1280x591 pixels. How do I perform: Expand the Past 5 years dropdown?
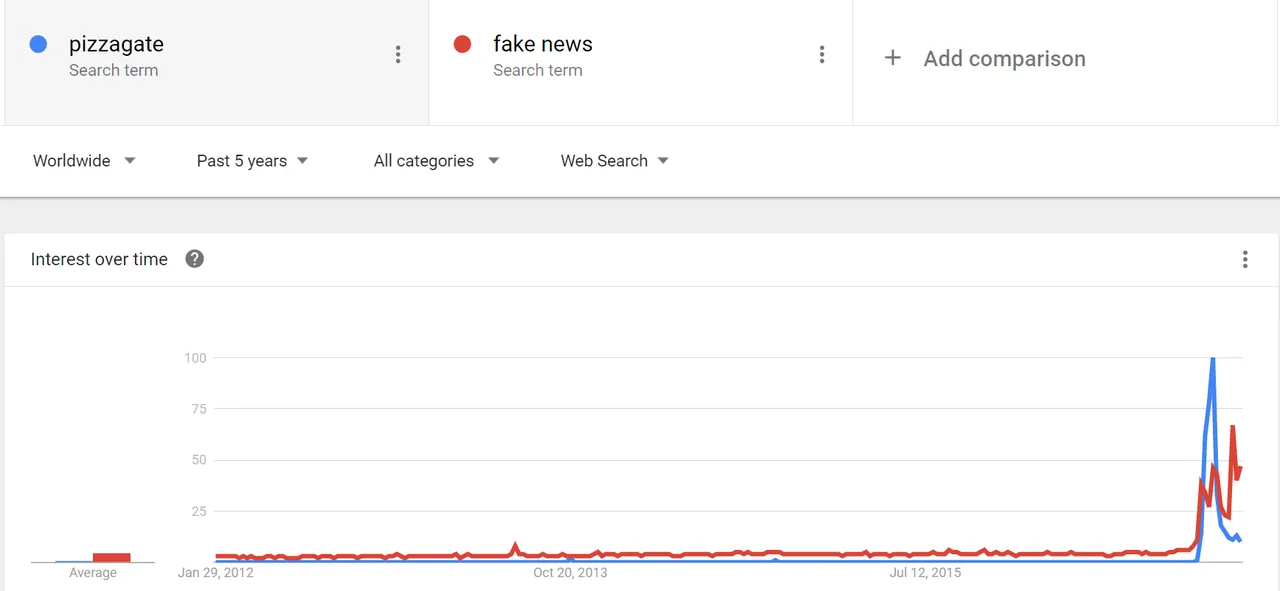tap(252, 161)
